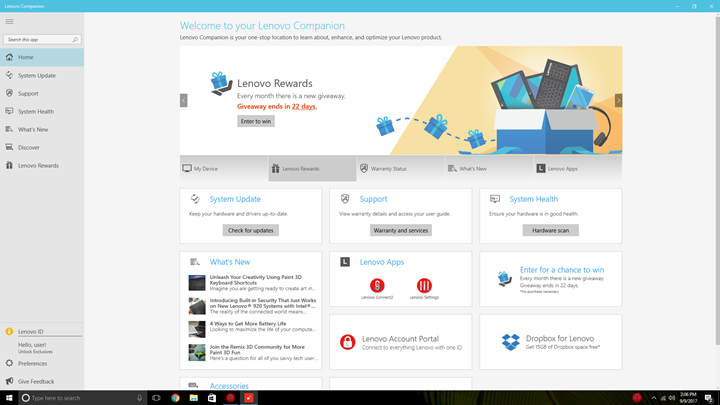Open Dropbox for Lenovo tile
The image size is (720, 405).
pyautogui.click(x=551, y=342)
